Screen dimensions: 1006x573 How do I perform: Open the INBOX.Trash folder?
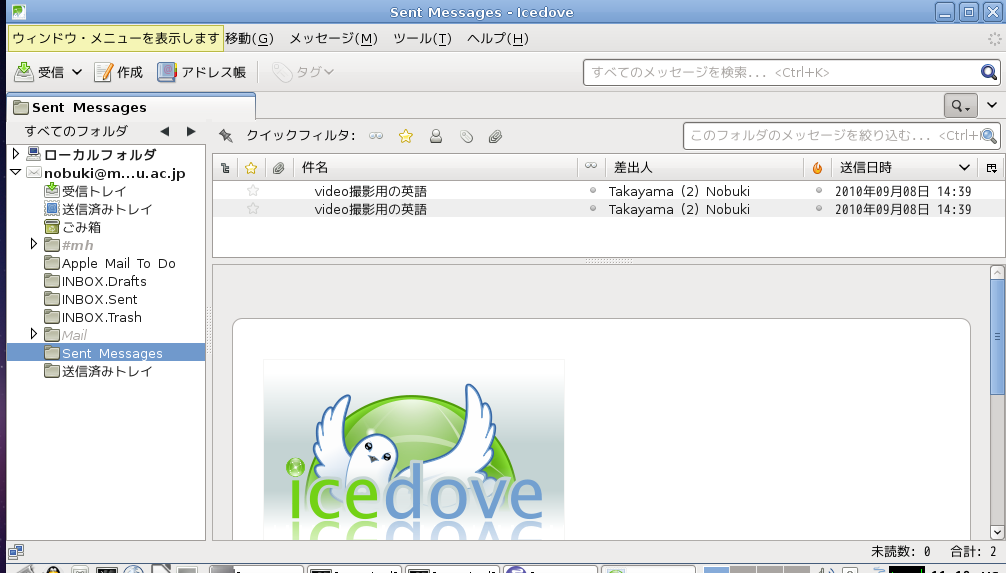click(x=93, y=317)
